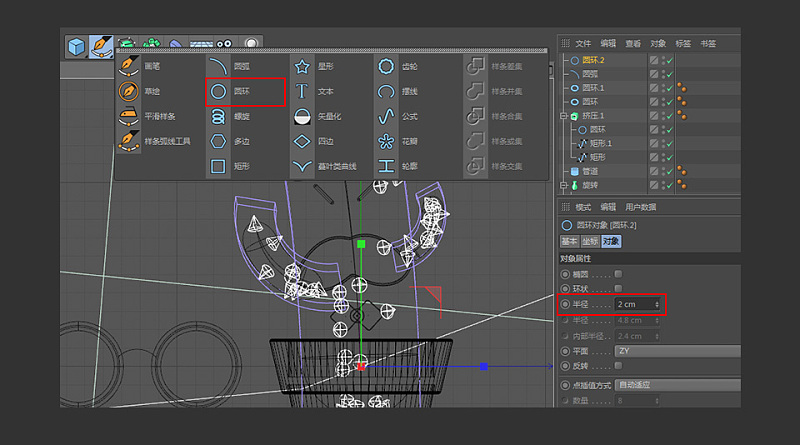
Task: Switch to the 坐标 coordinates tab
Action: pos(589,241)
